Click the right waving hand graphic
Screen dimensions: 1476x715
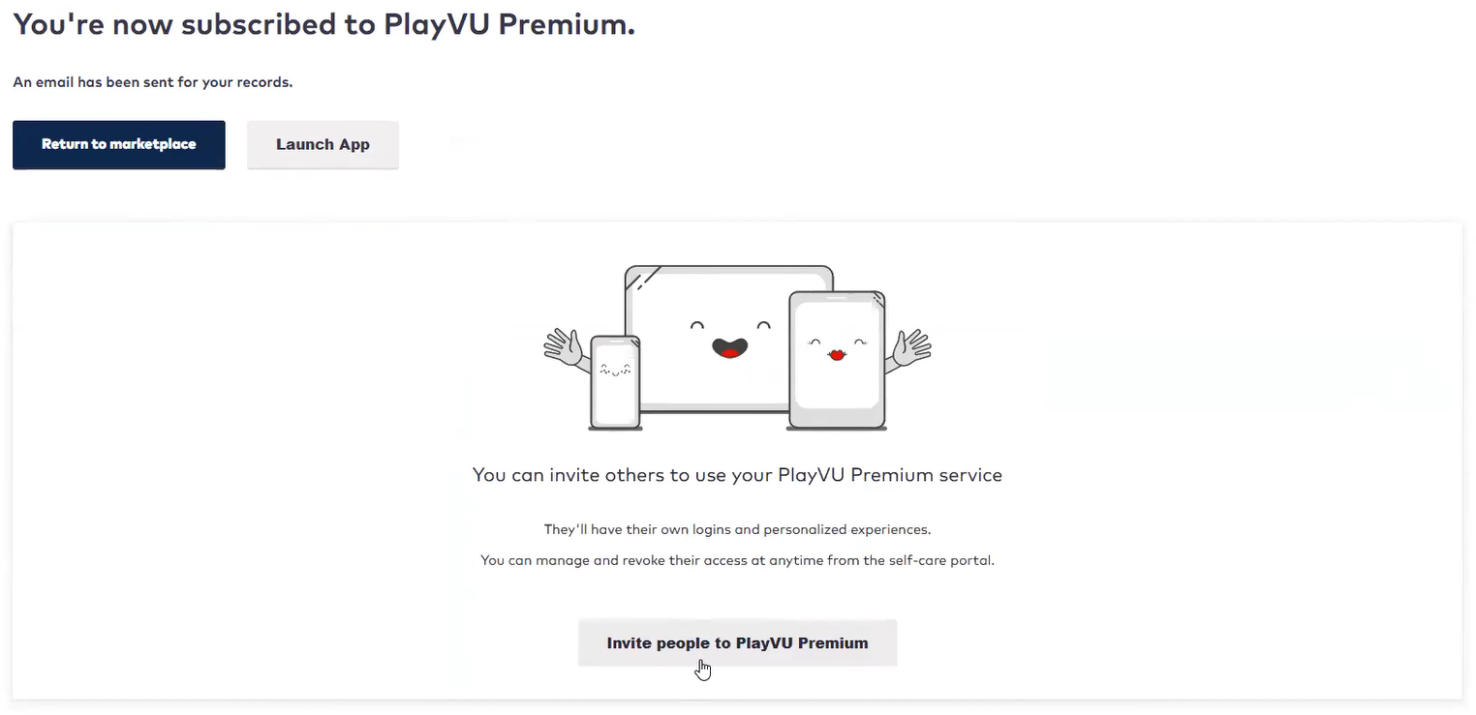click(909, 350)
